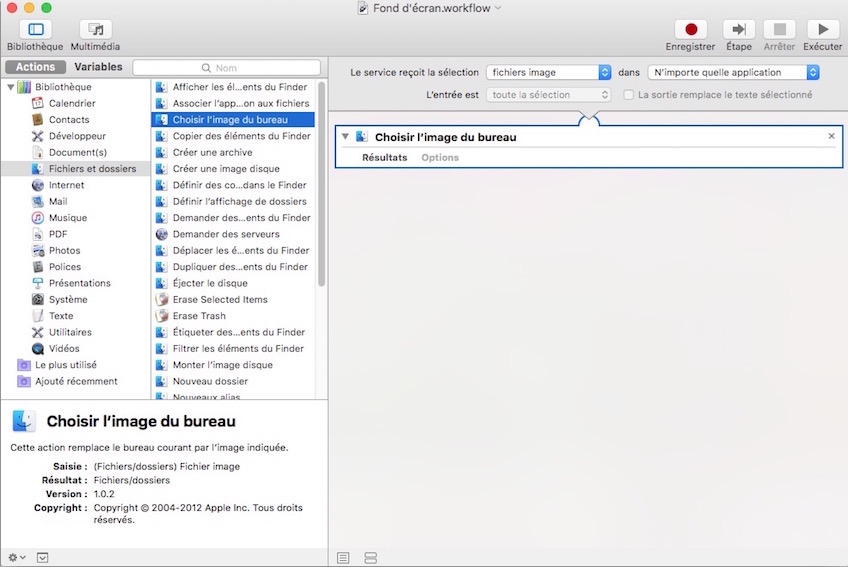The image size is (848, 567).
Task: Select Calendrier in the library
Action: tap(72, 103)
